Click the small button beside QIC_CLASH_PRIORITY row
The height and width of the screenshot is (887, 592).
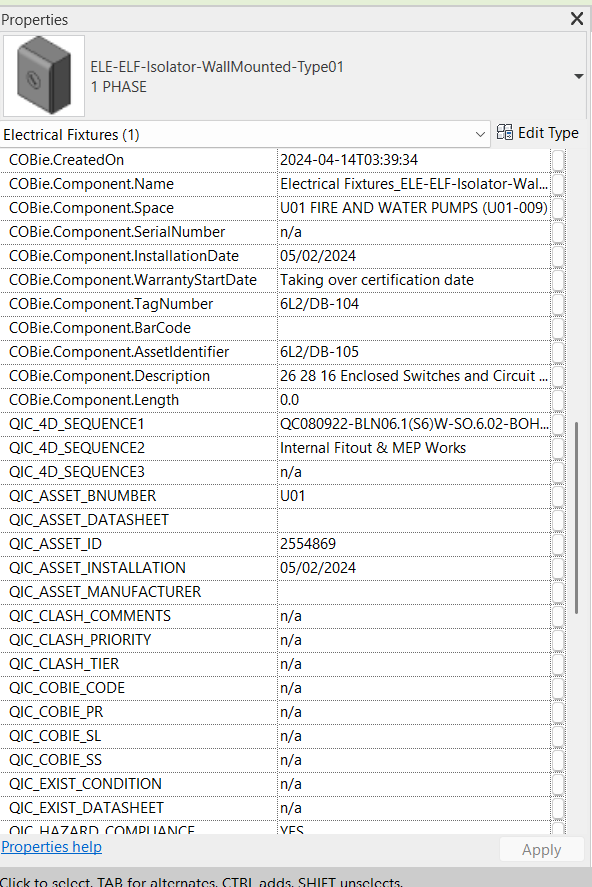[558, 640]
